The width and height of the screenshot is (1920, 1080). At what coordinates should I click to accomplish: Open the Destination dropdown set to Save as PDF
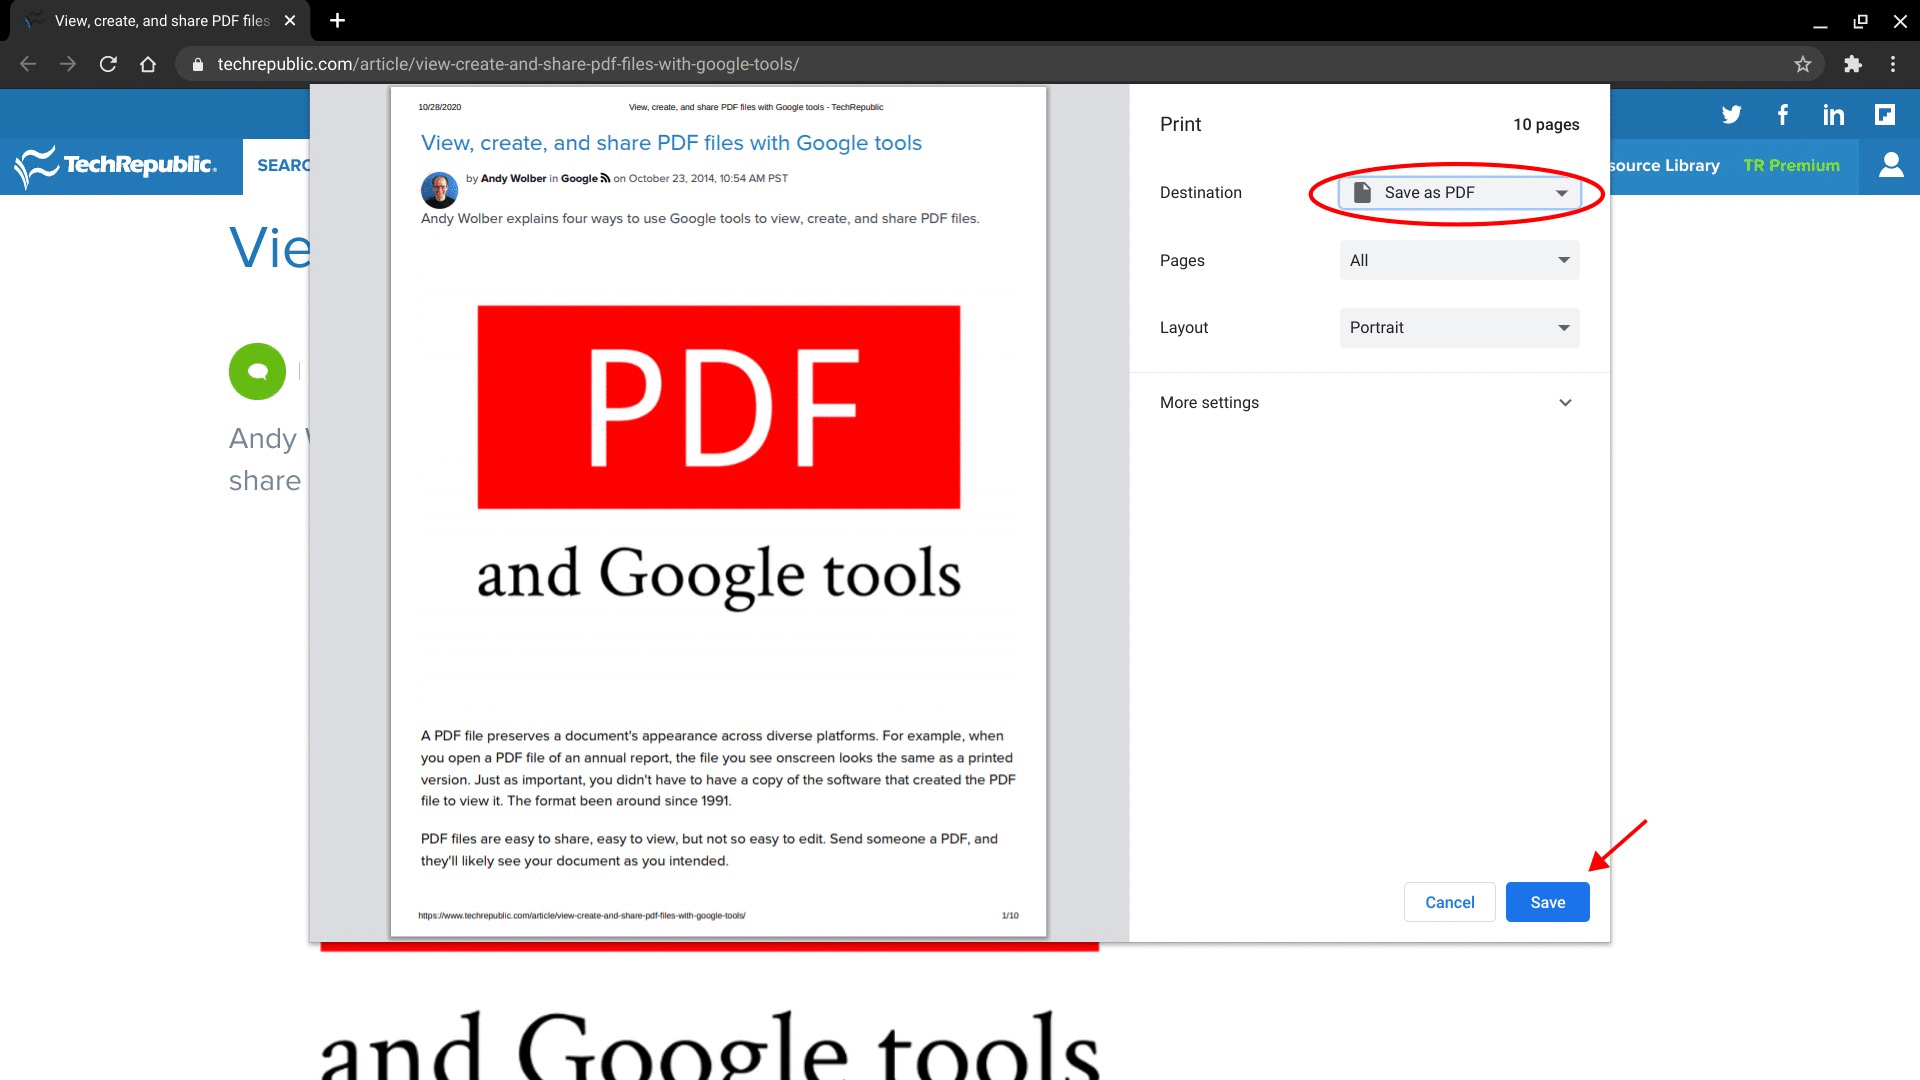[1458, 192]
